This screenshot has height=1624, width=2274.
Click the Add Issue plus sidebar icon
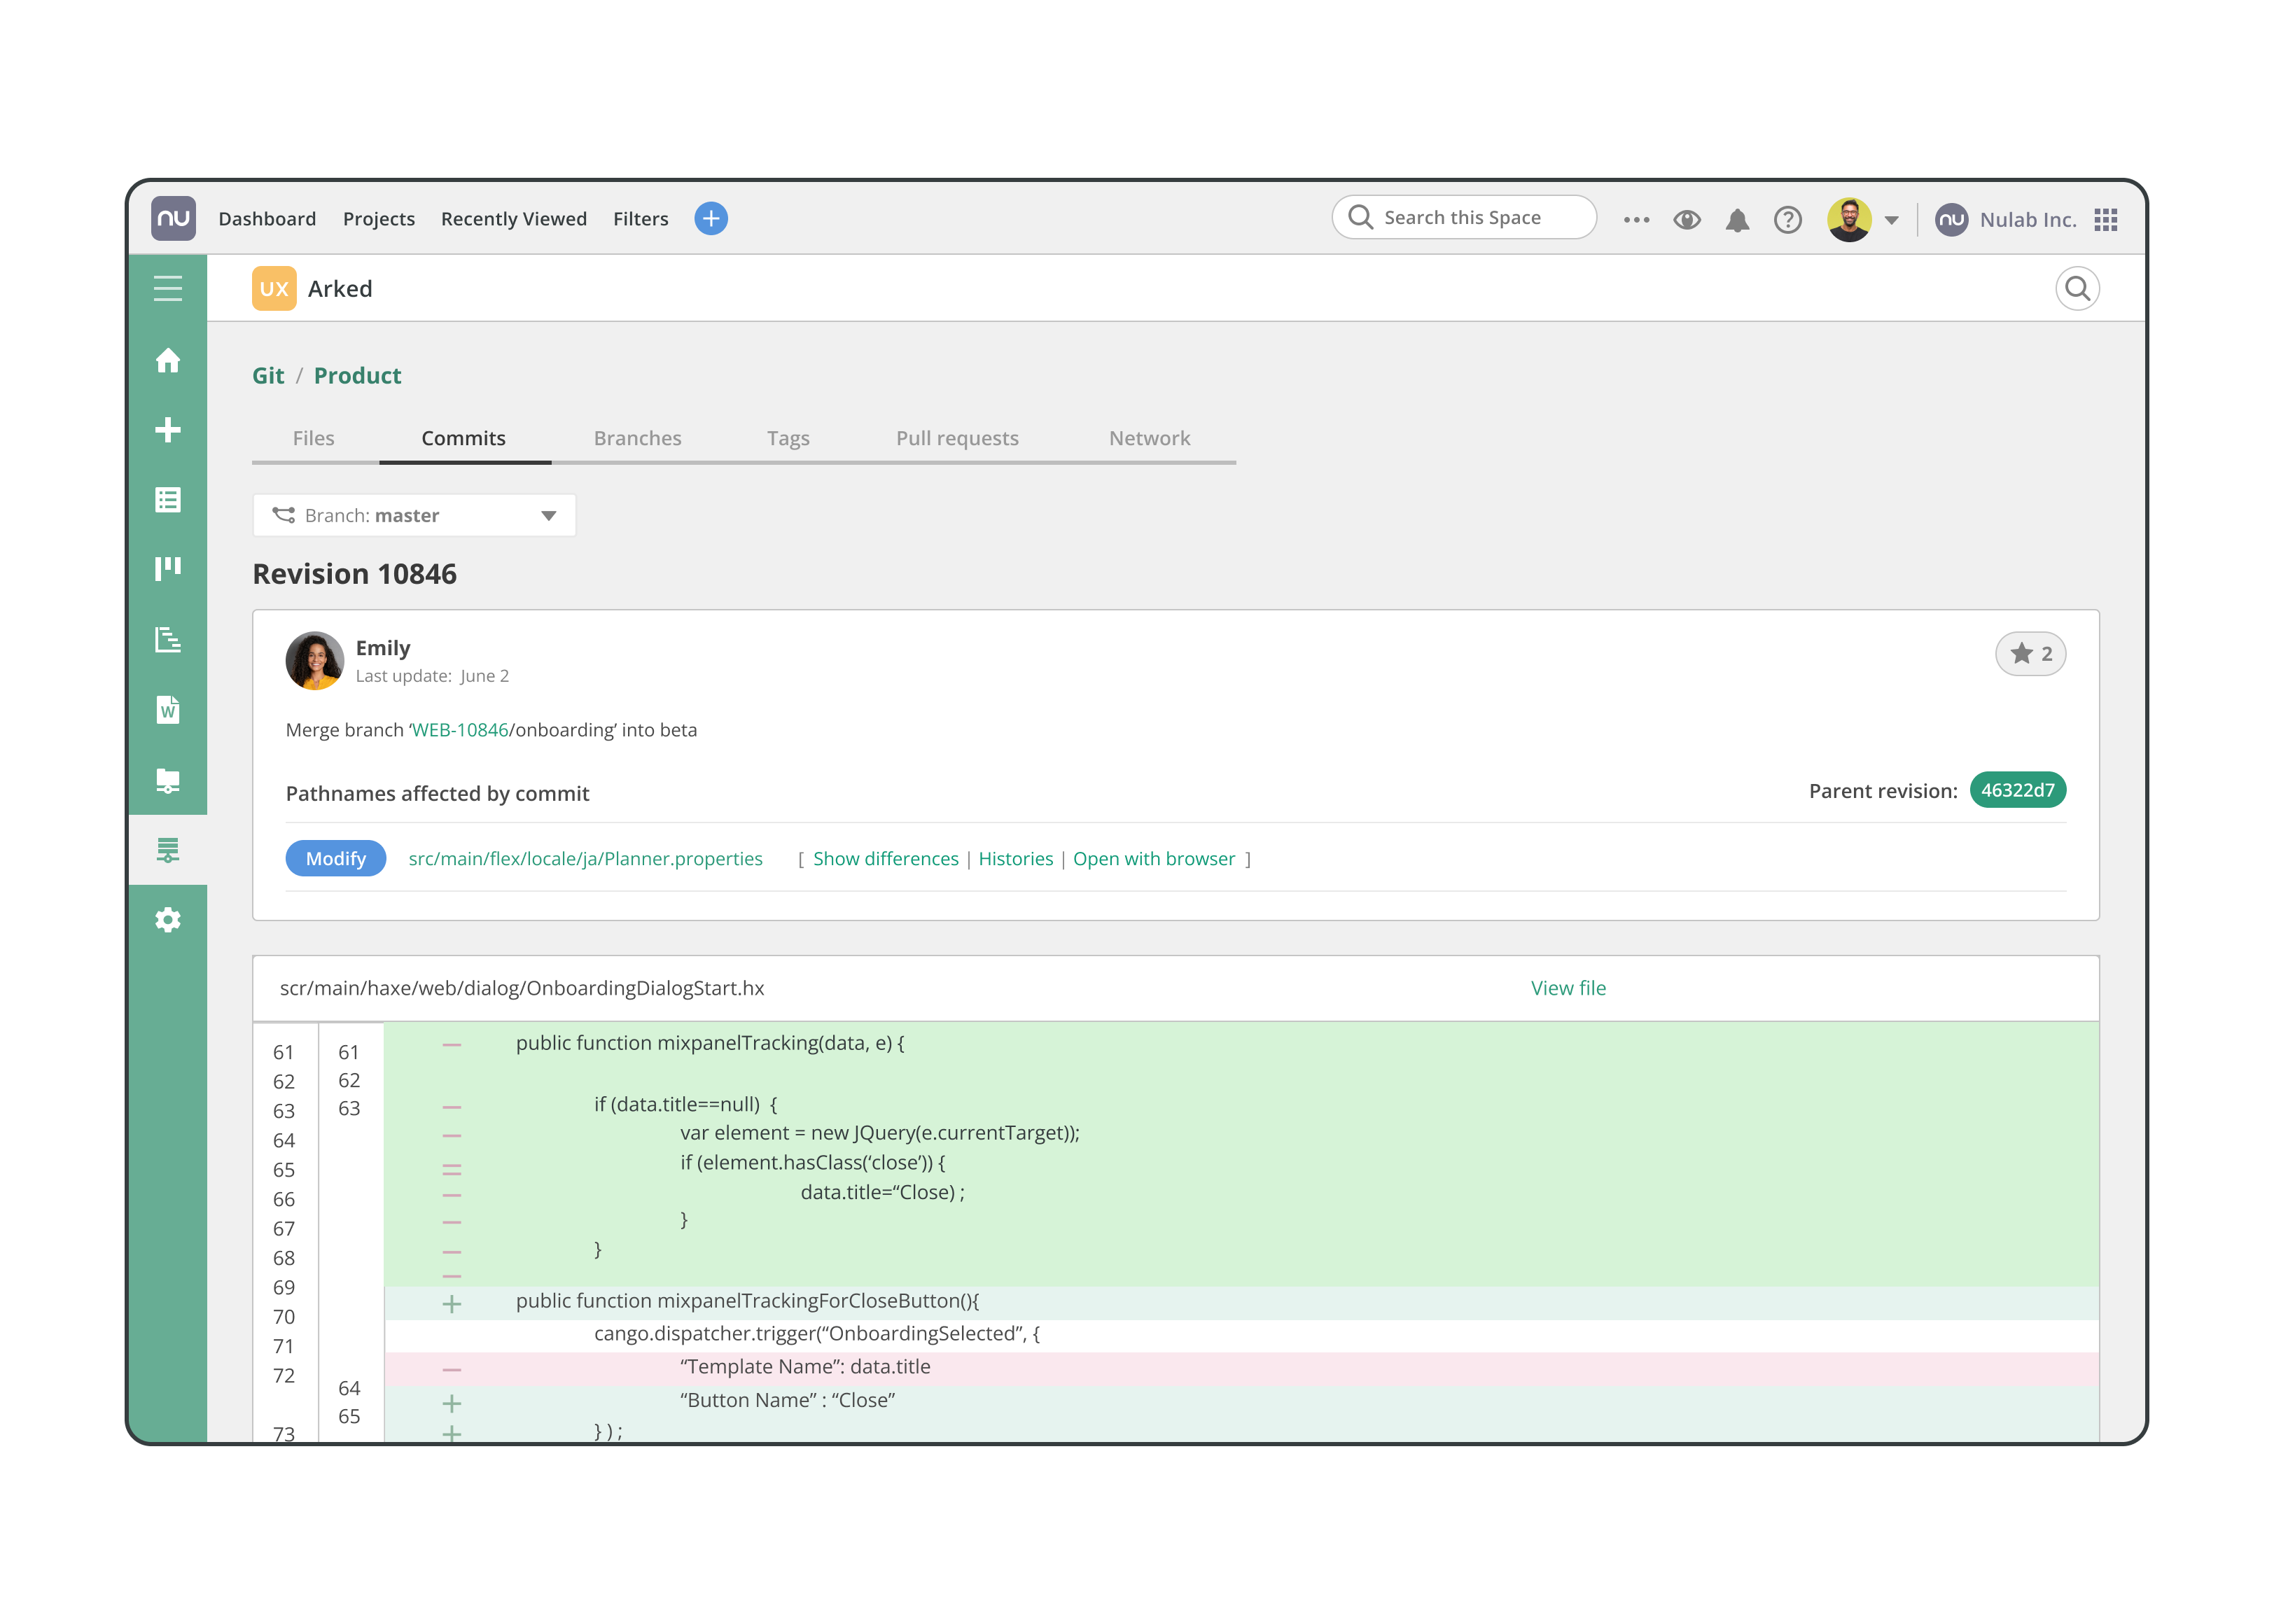point(168,430)
